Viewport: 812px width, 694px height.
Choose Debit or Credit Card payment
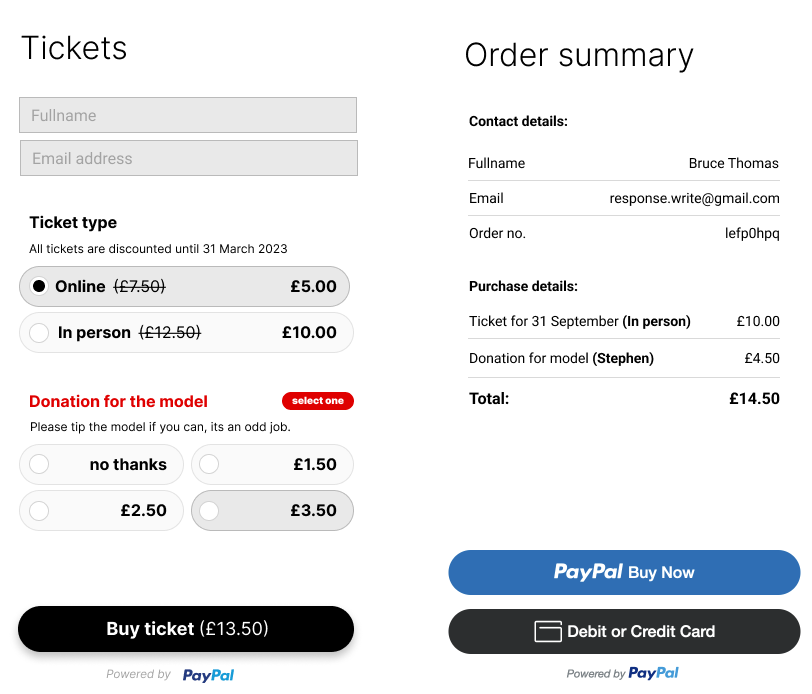(x=624, y=631)
